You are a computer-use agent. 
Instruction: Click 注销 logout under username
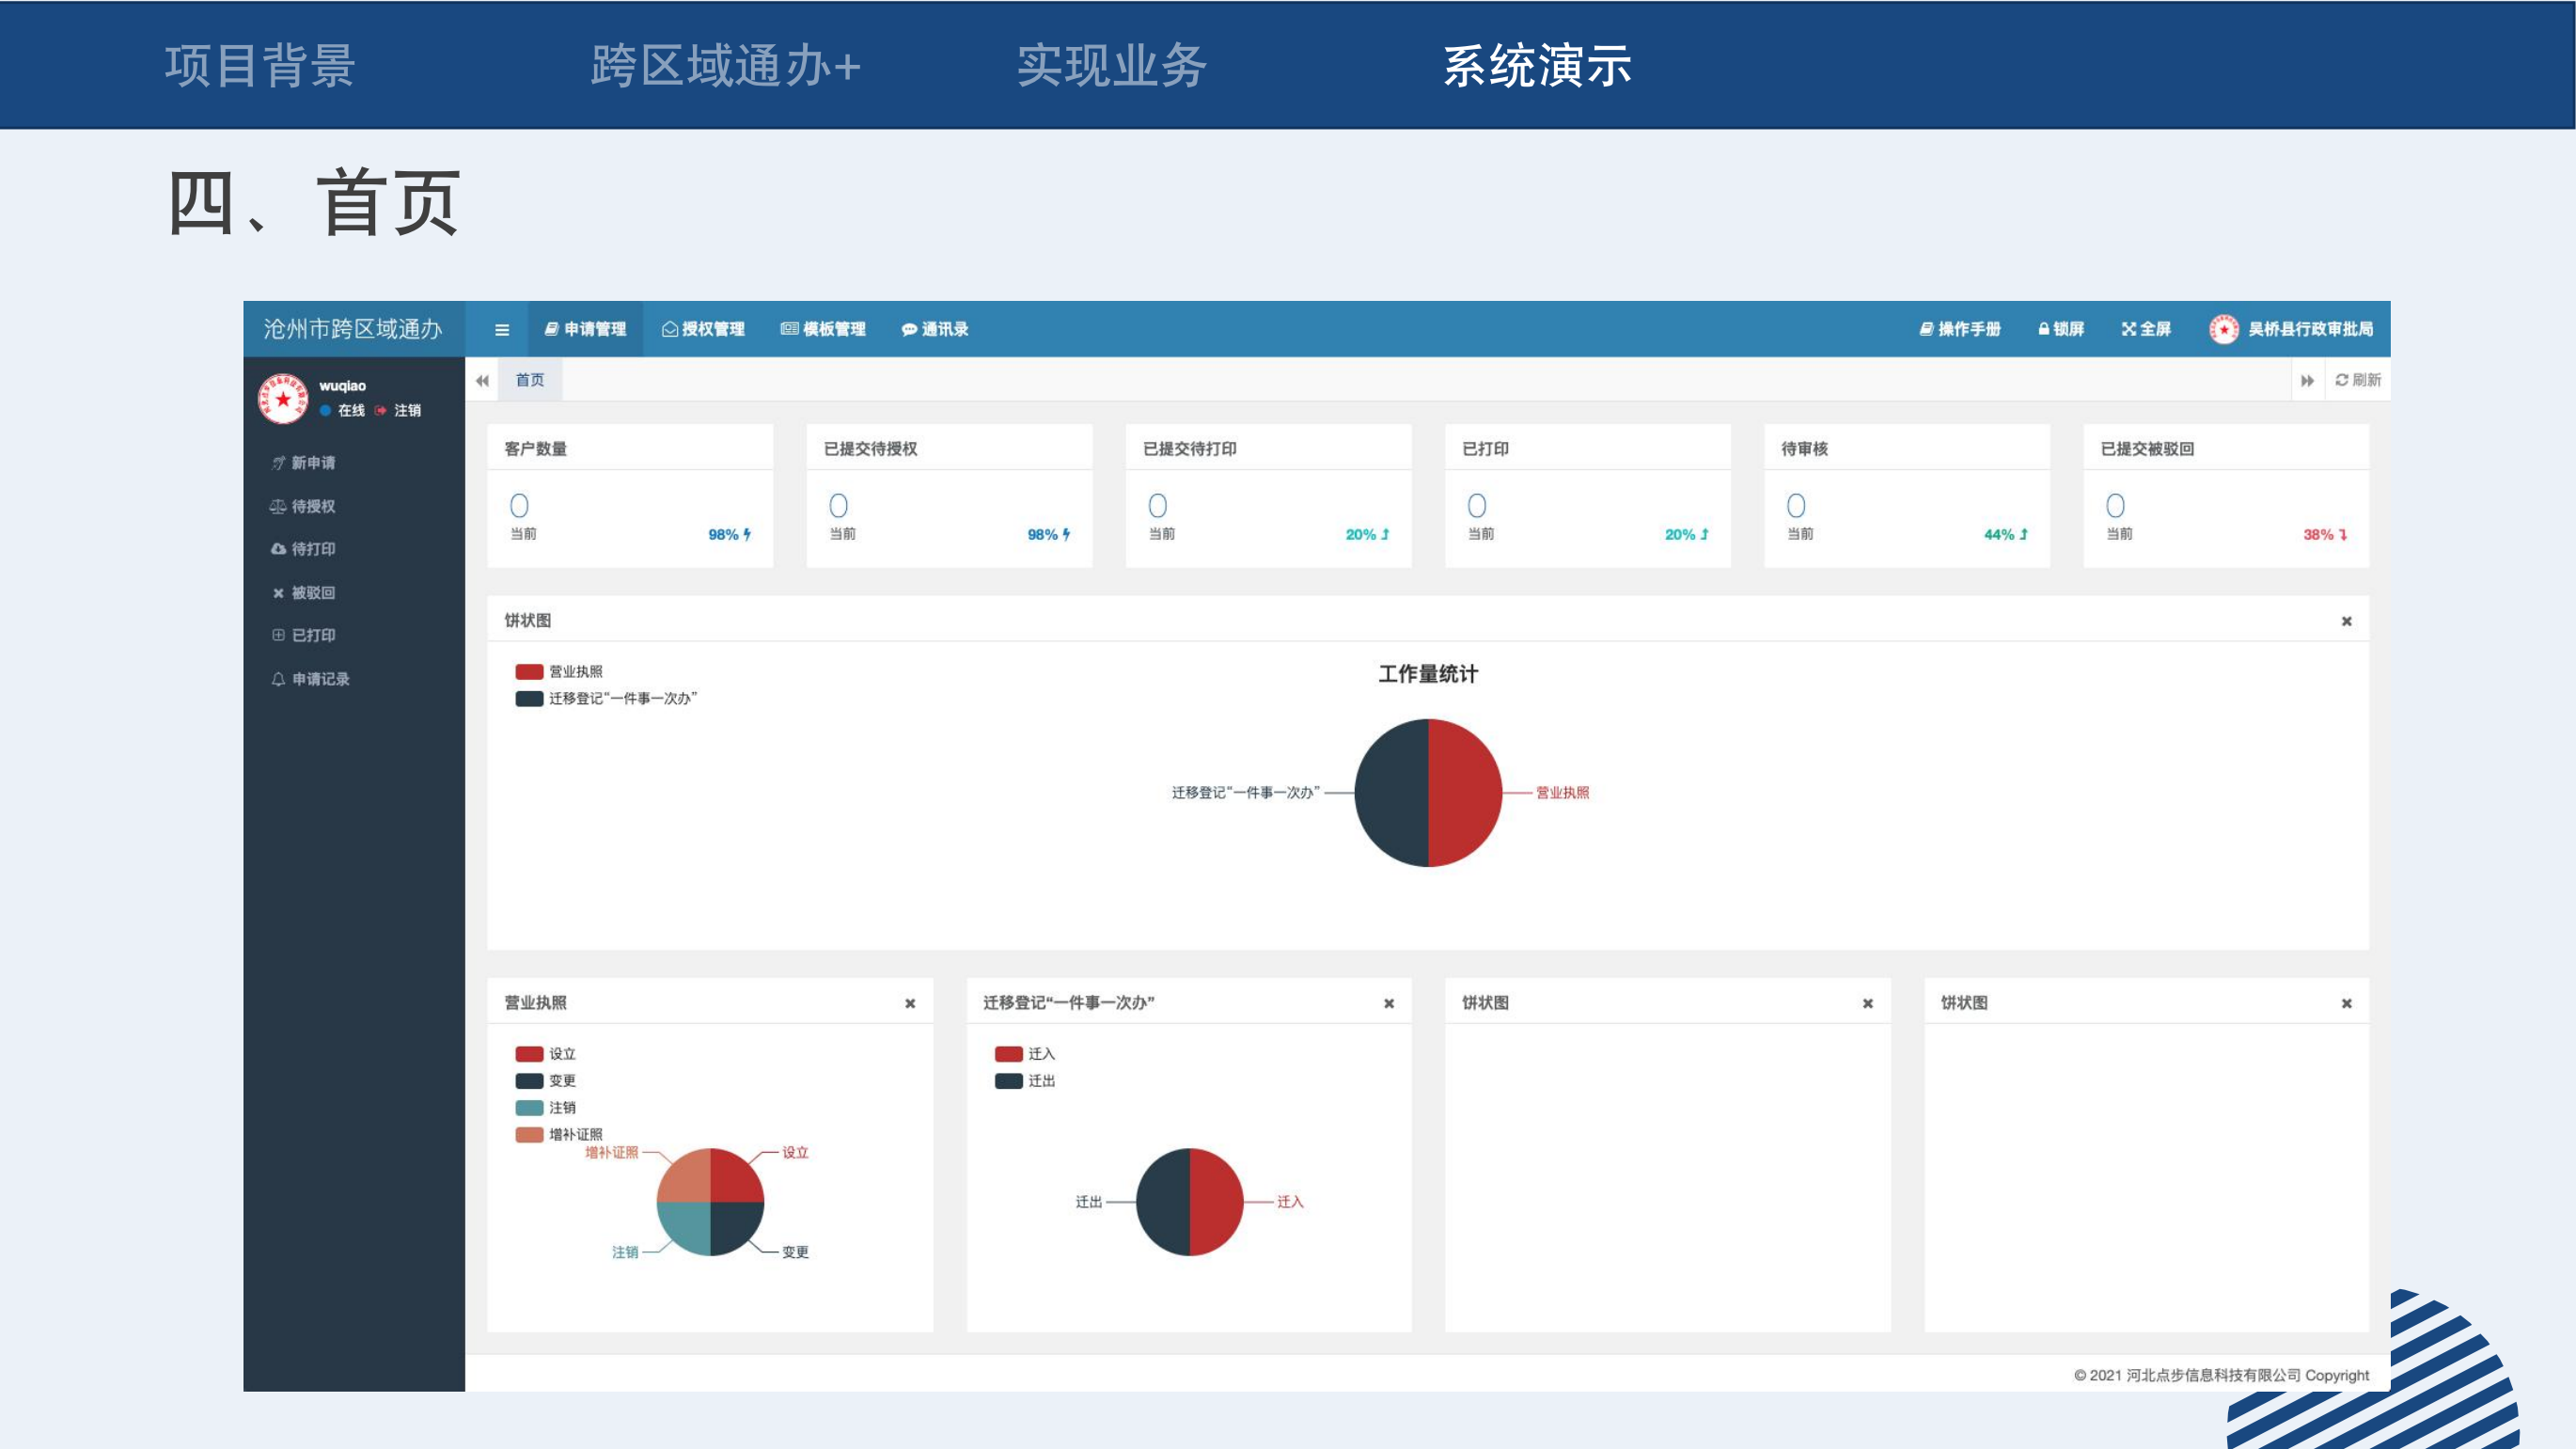[406, 410]
